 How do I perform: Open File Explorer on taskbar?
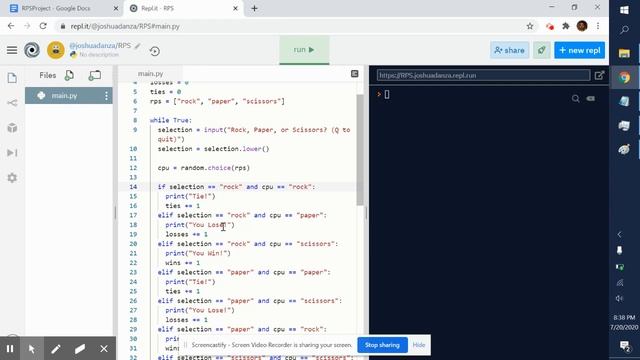point(624,53)
